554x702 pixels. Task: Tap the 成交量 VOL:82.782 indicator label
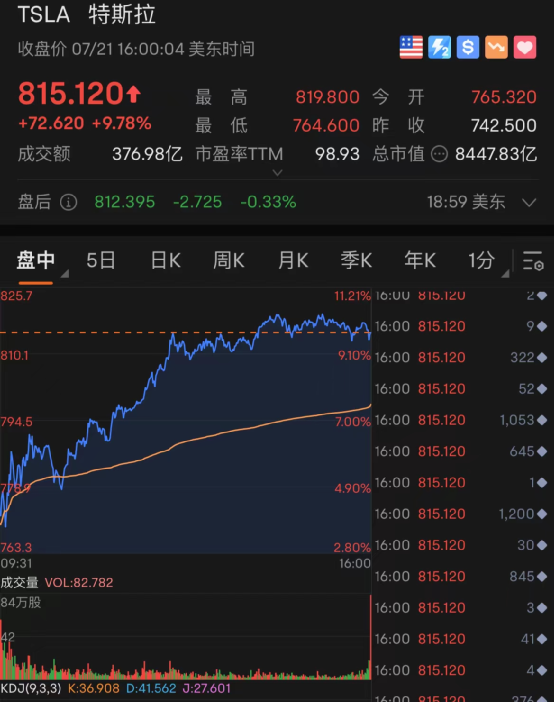click(57, 583)
